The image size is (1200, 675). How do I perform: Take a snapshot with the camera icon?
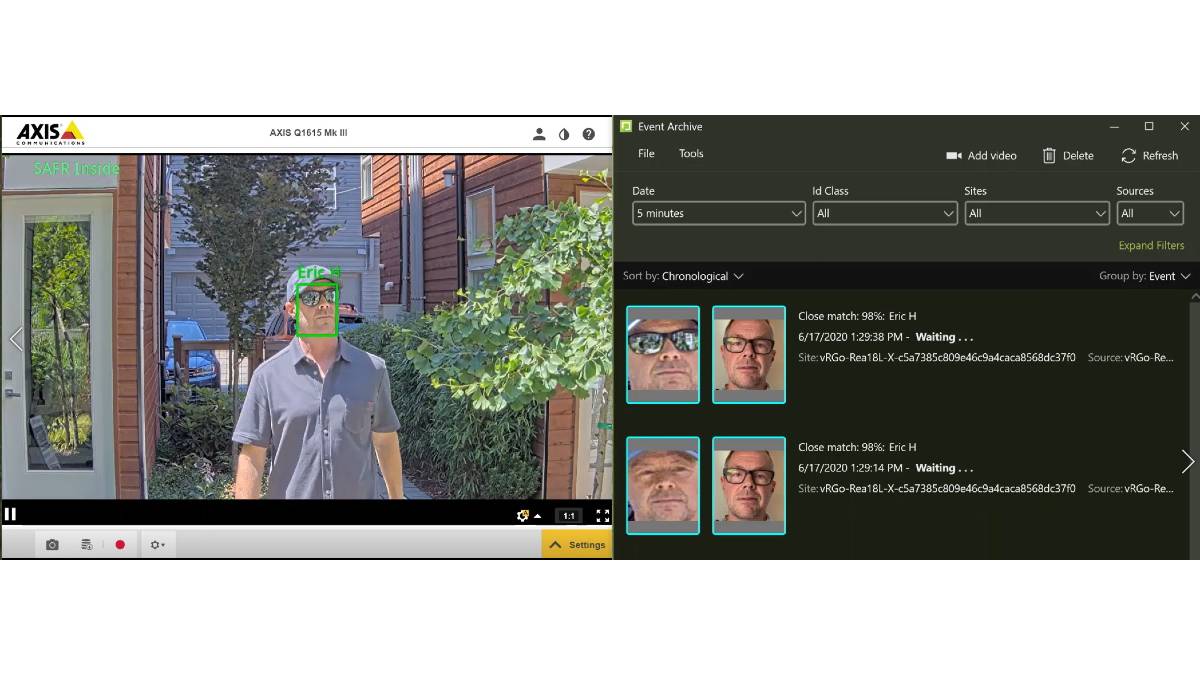tap(52, 545)
